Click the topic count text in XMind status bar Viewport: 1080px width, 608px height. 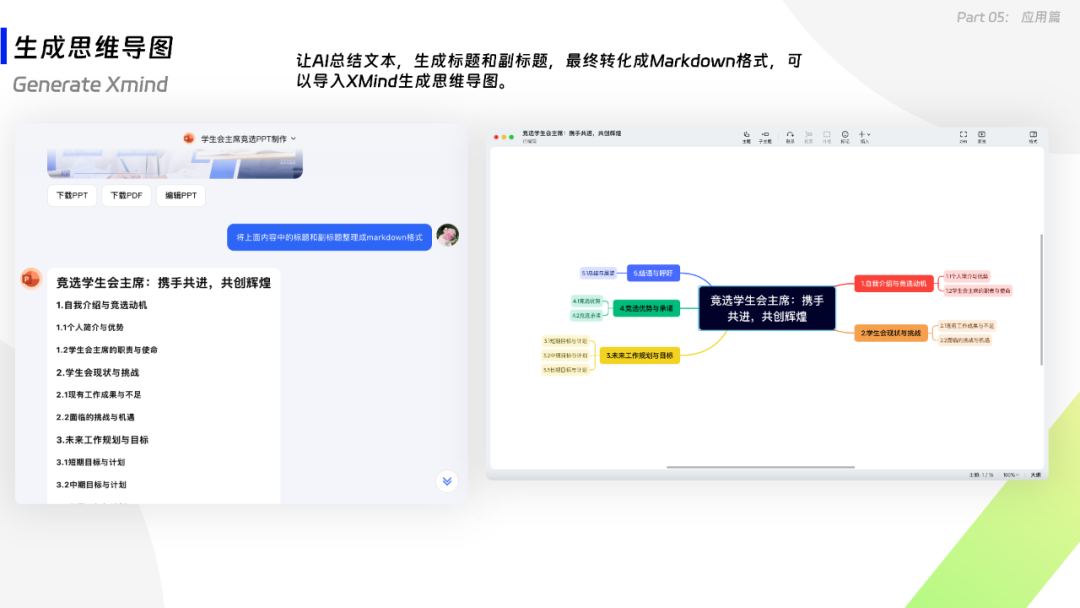pyautogui.click(x=982, y=475)
